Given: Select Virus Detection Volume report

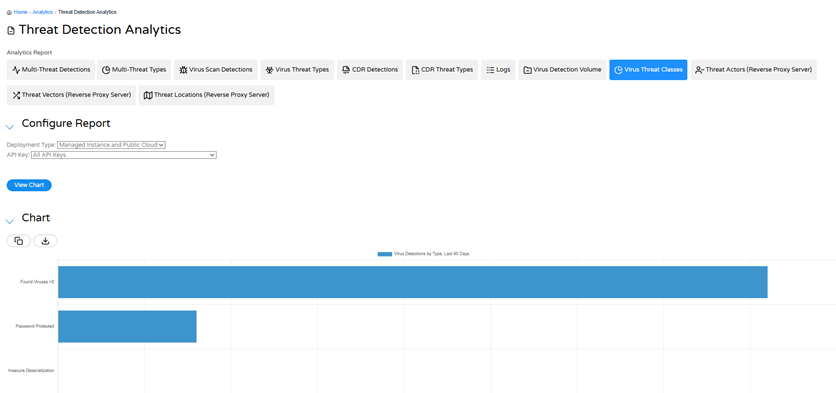Looking at the screenshot, I should click(x=562, y=70).
